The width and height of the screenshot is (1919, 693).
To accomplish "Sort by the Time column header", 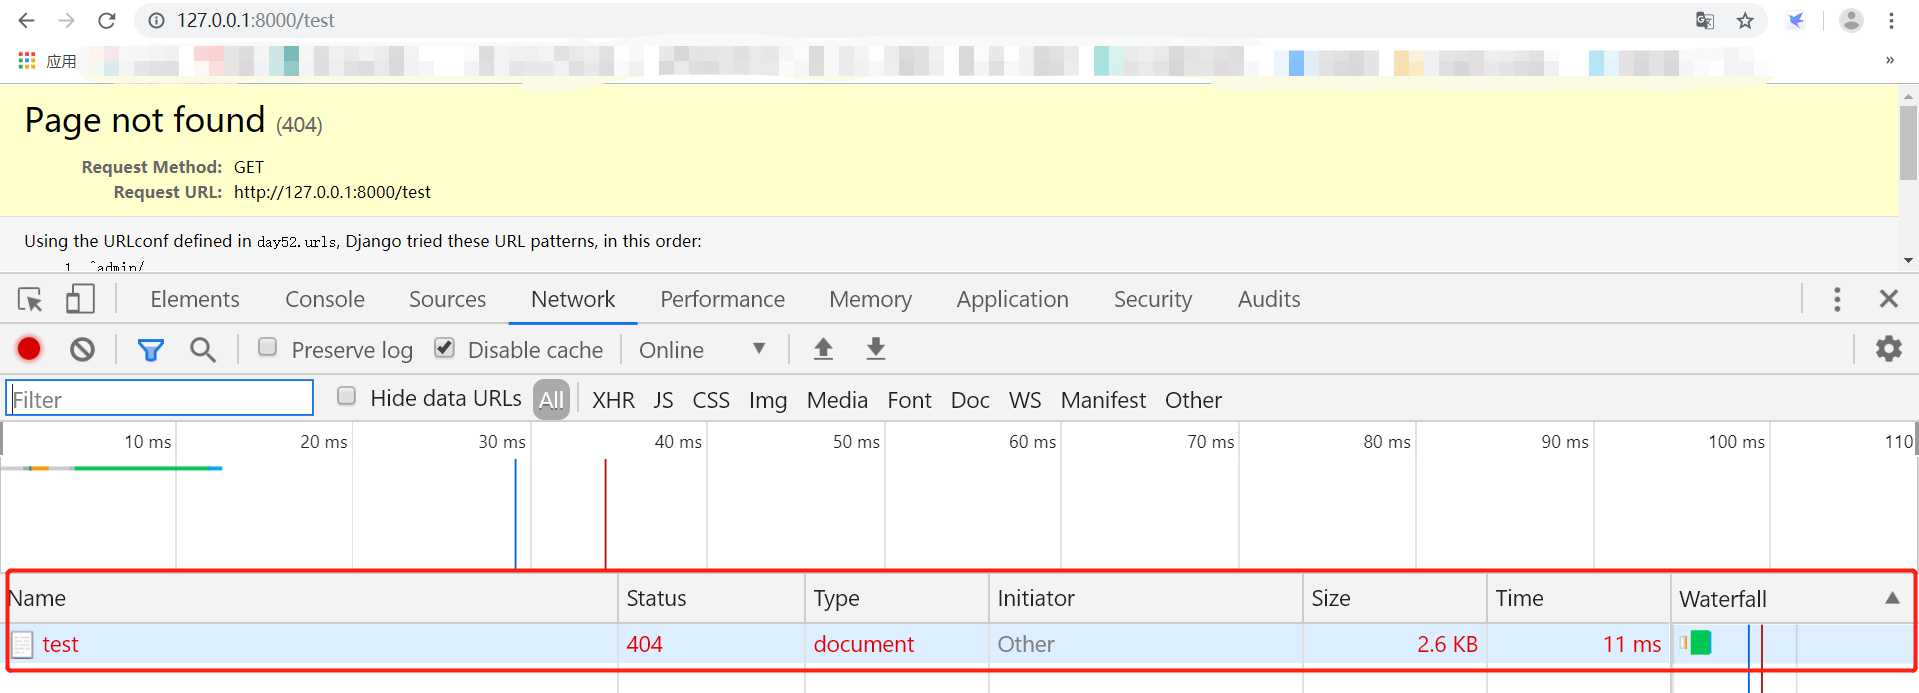I will pos(1579,598).
